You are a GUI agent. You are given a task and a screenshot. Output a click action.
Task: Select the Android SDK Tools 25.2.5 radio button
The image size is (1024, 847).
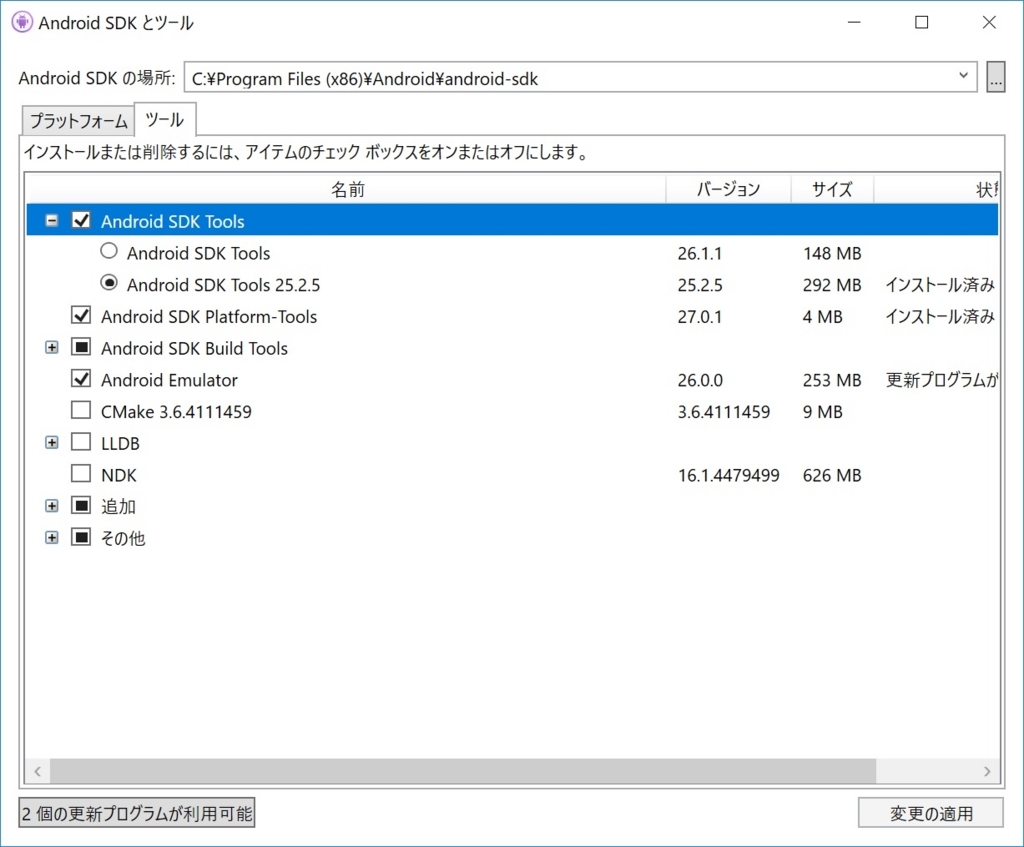[x=109, y=283]
